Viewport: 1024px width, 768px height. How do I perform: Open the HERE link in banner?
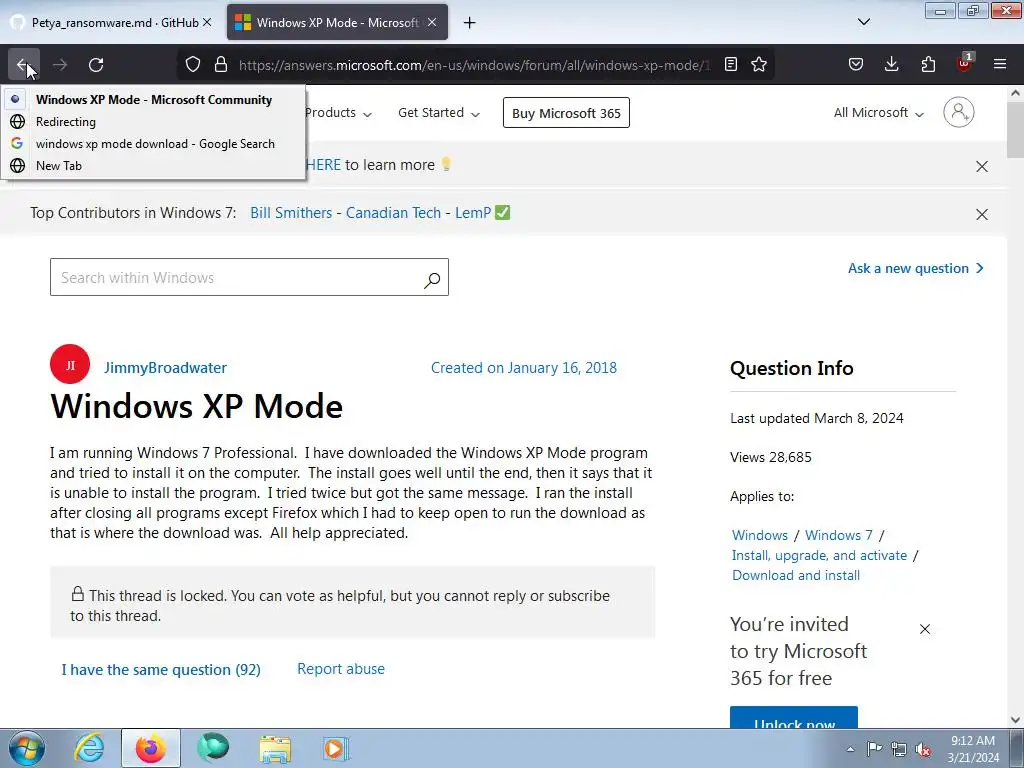click(x=323, y=165)
